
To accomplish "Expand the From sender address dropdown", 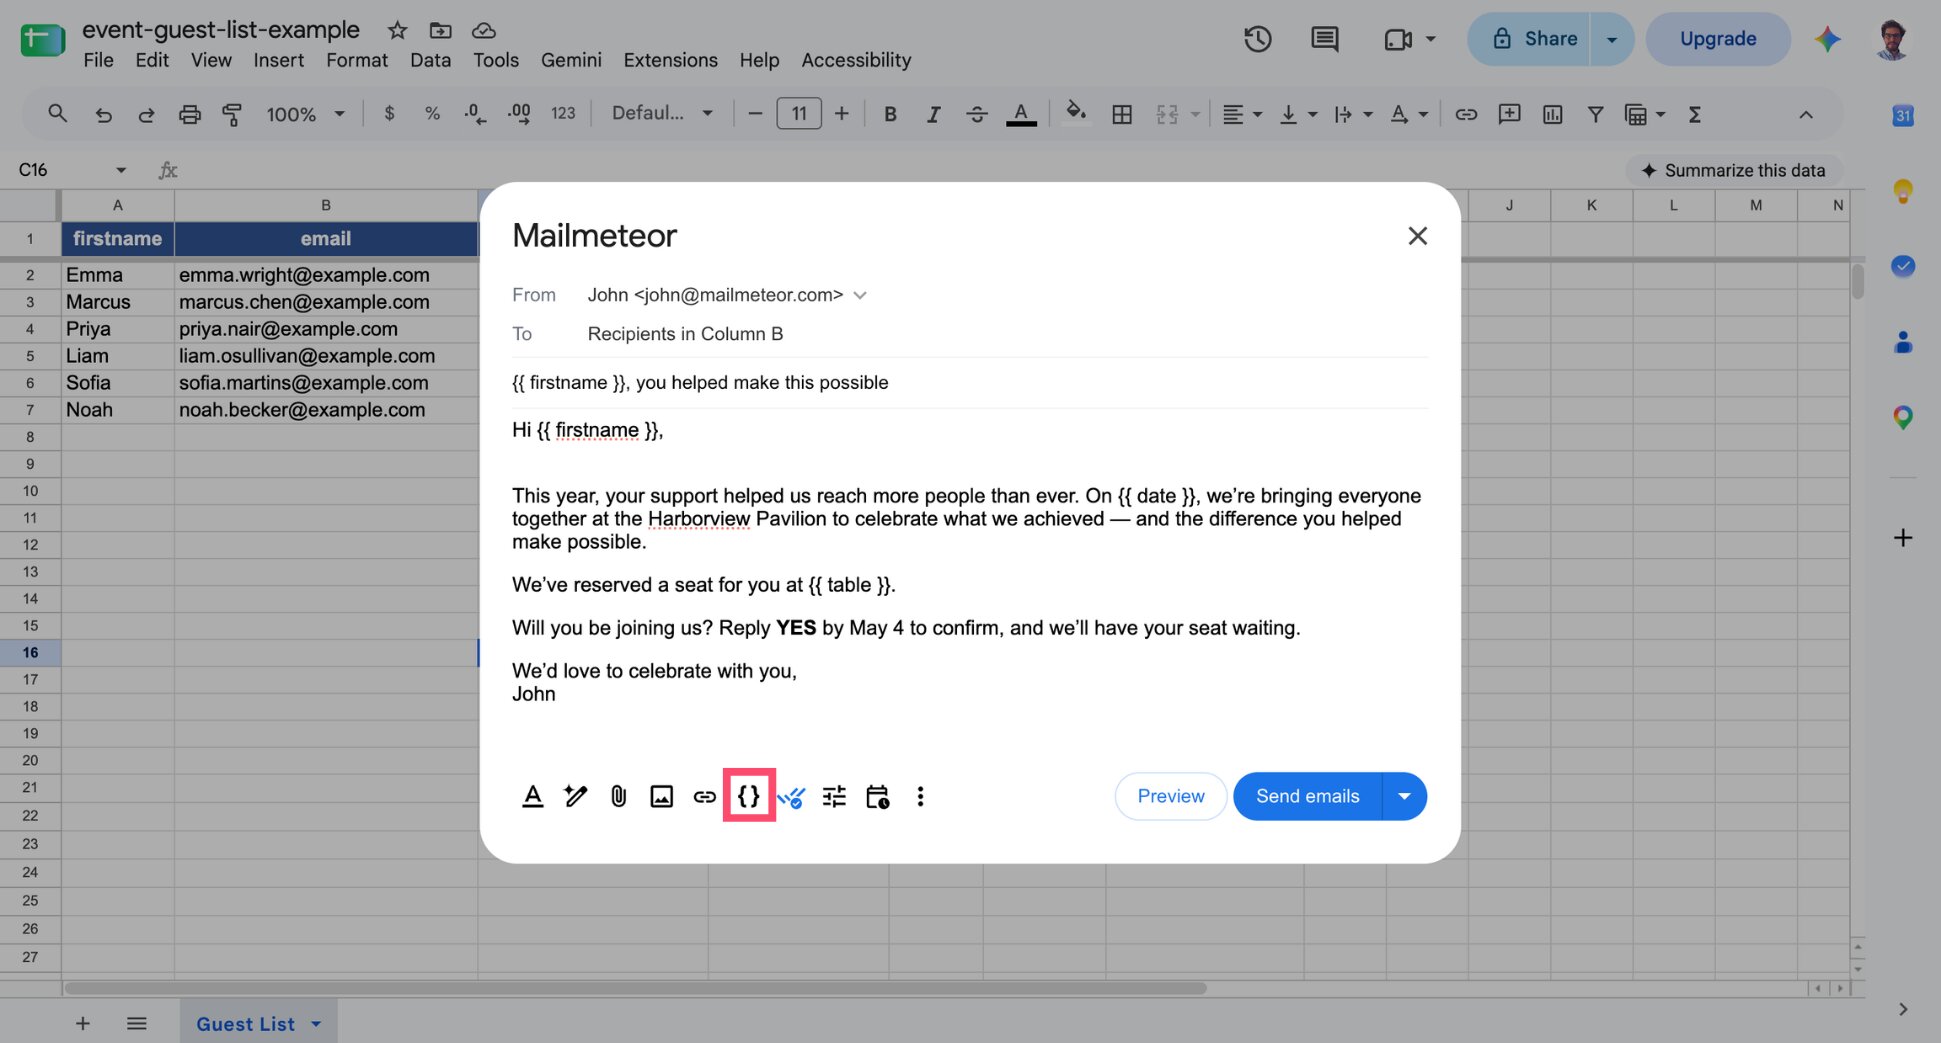I will tap(860, 295).
